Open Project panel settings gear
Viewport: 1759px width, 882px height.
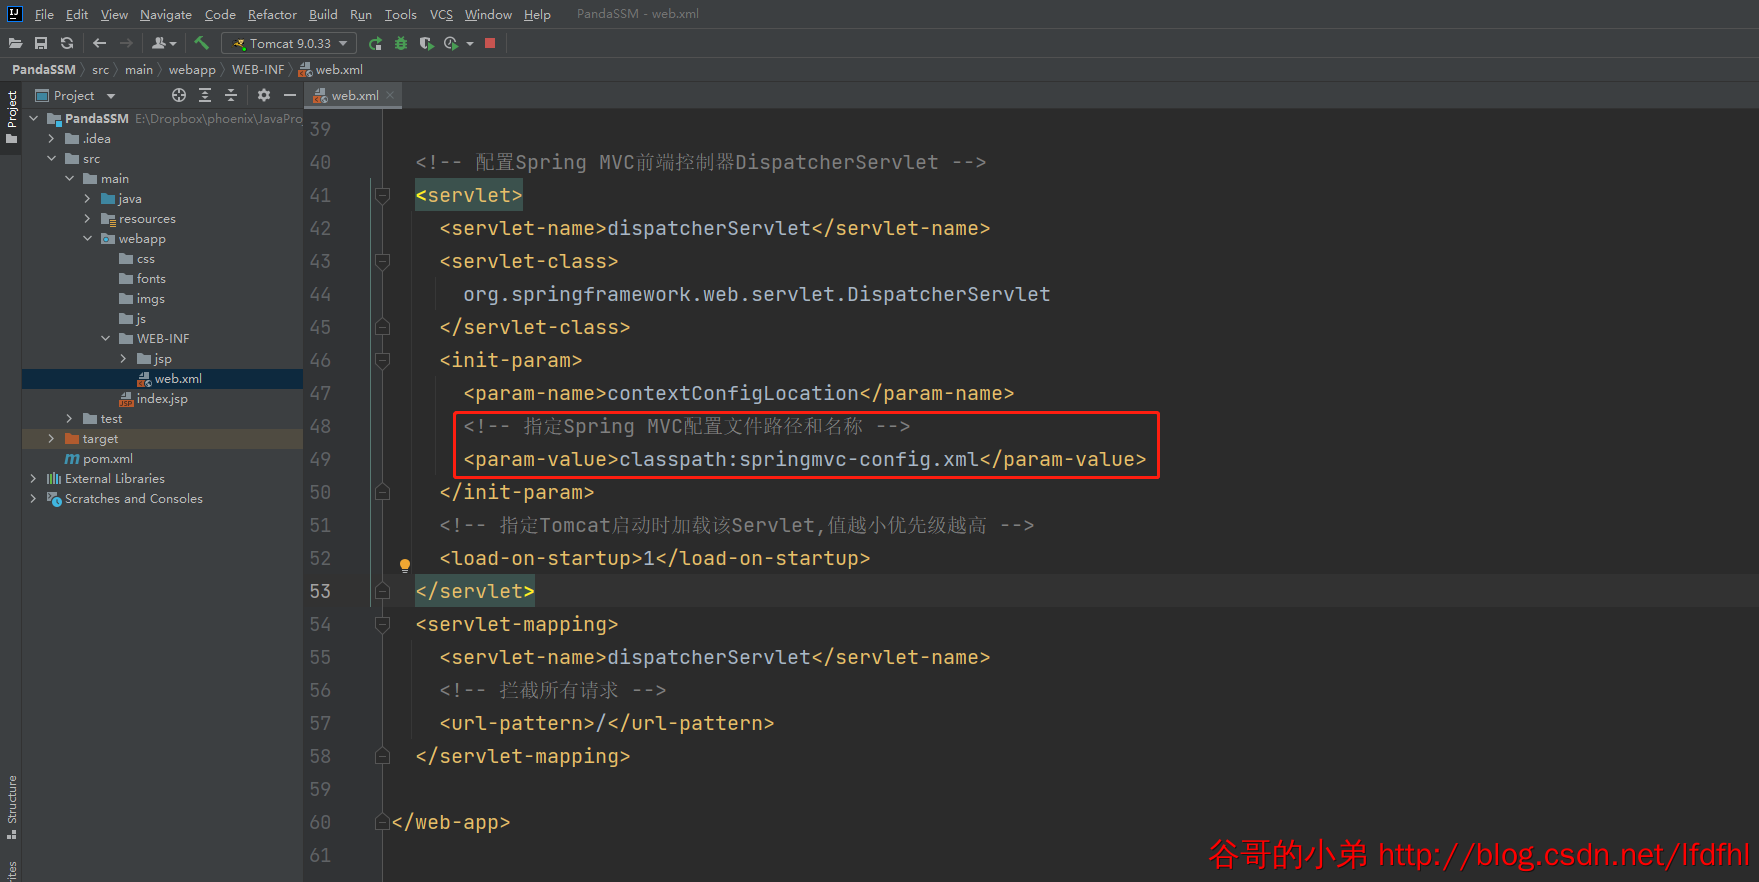[x=264, y=95]
